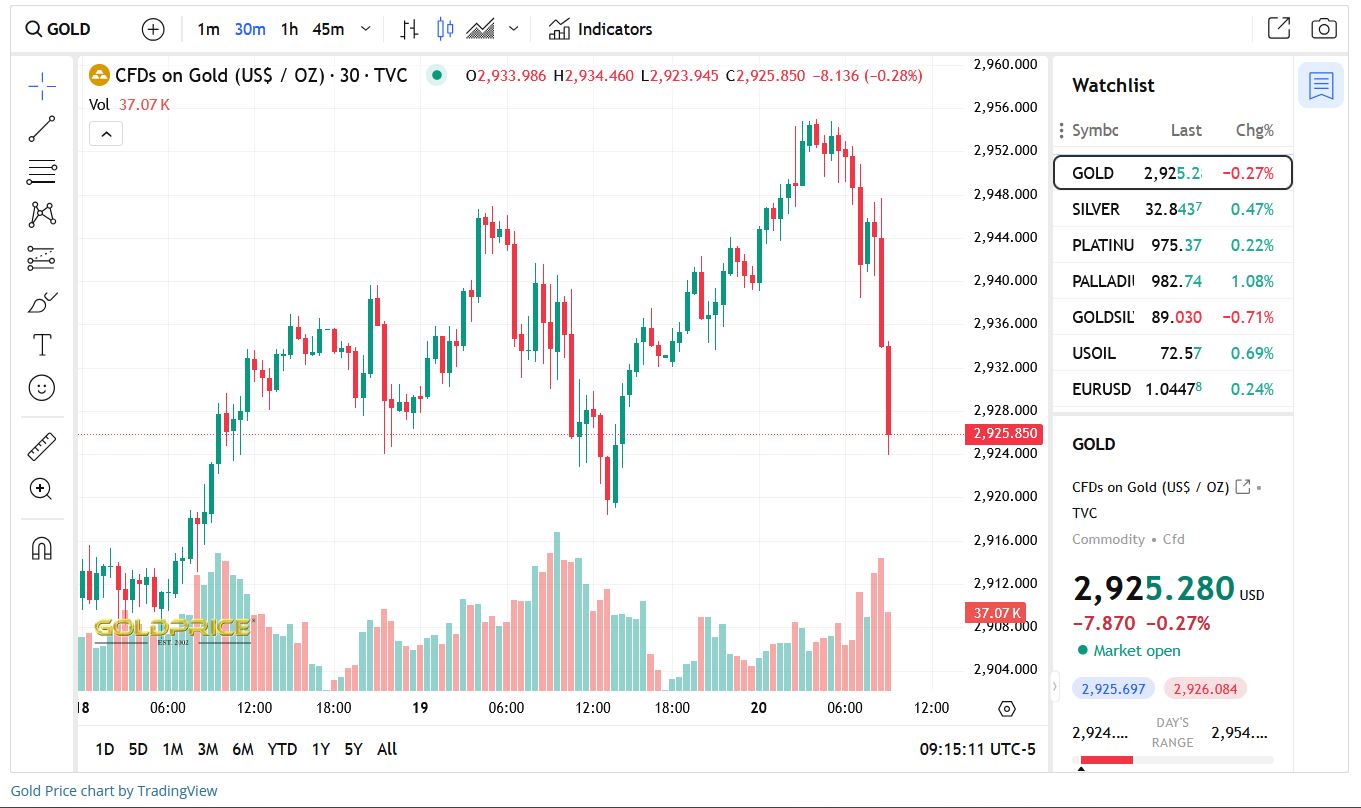
Task: Expand the time interval dropdown arrow
Action: click(365, 29)
